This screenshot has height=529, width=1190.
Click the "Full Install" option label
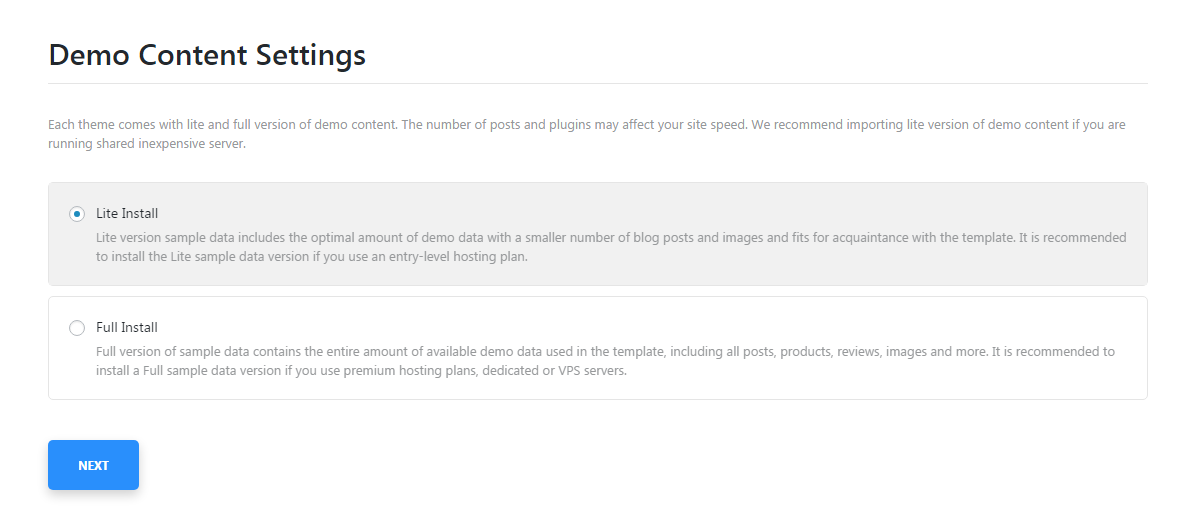tap(127, 327)
